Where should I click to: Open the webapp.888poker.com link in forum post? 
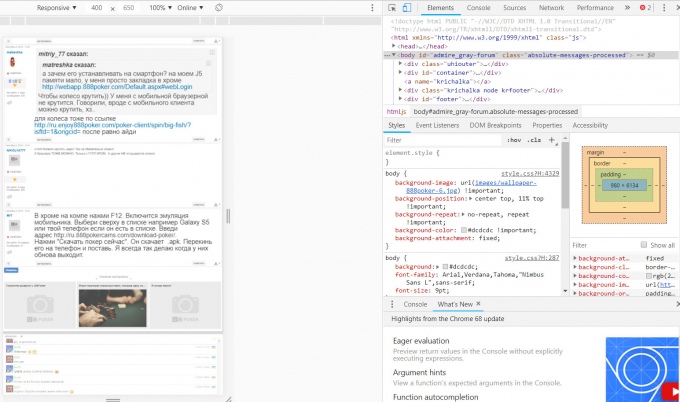click(x=117, y=87)
